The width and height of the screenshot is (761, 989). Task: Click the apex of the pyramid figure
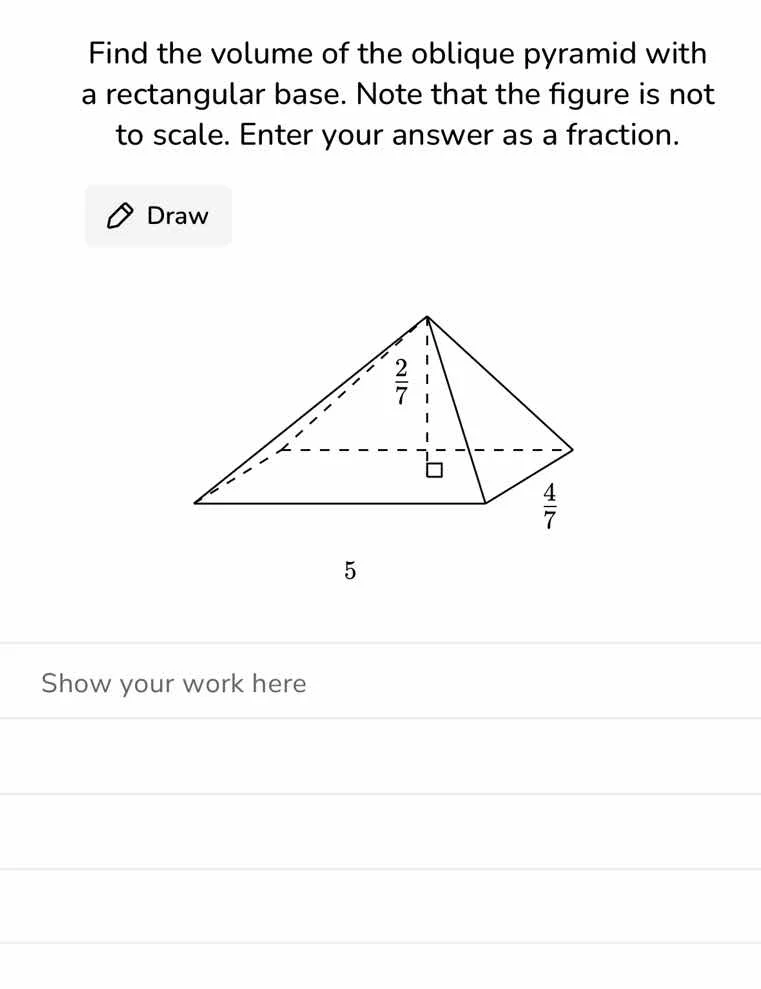[x=427, y=318]
